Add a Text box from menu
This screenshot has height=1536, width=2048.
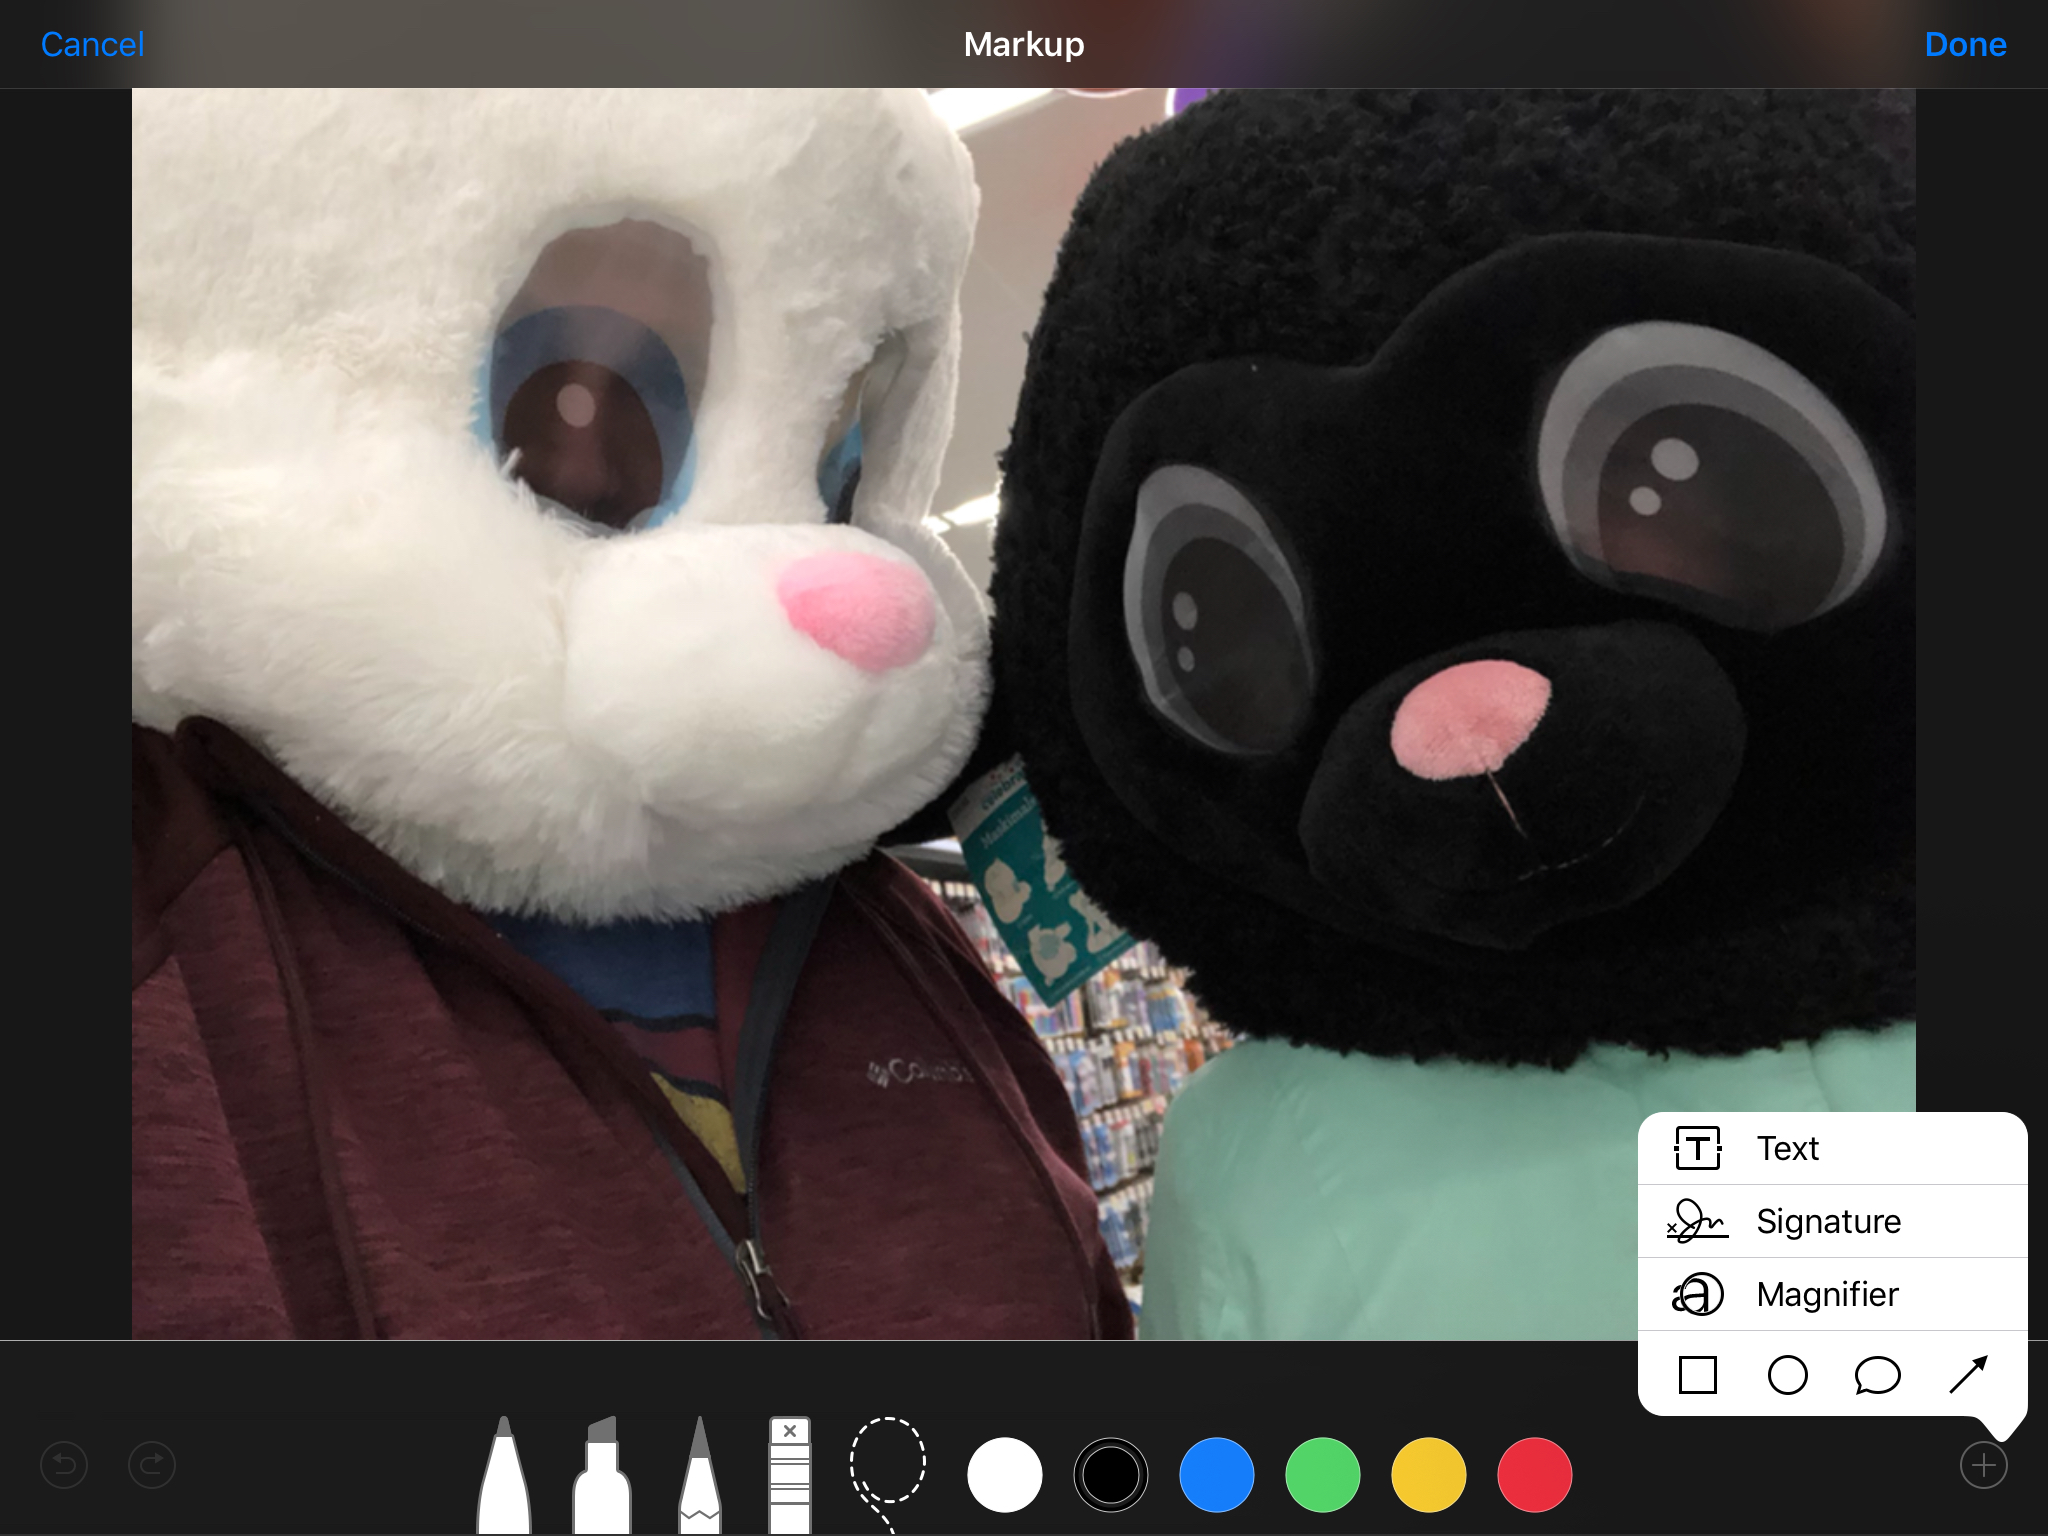click(x=1832, y=1148)
